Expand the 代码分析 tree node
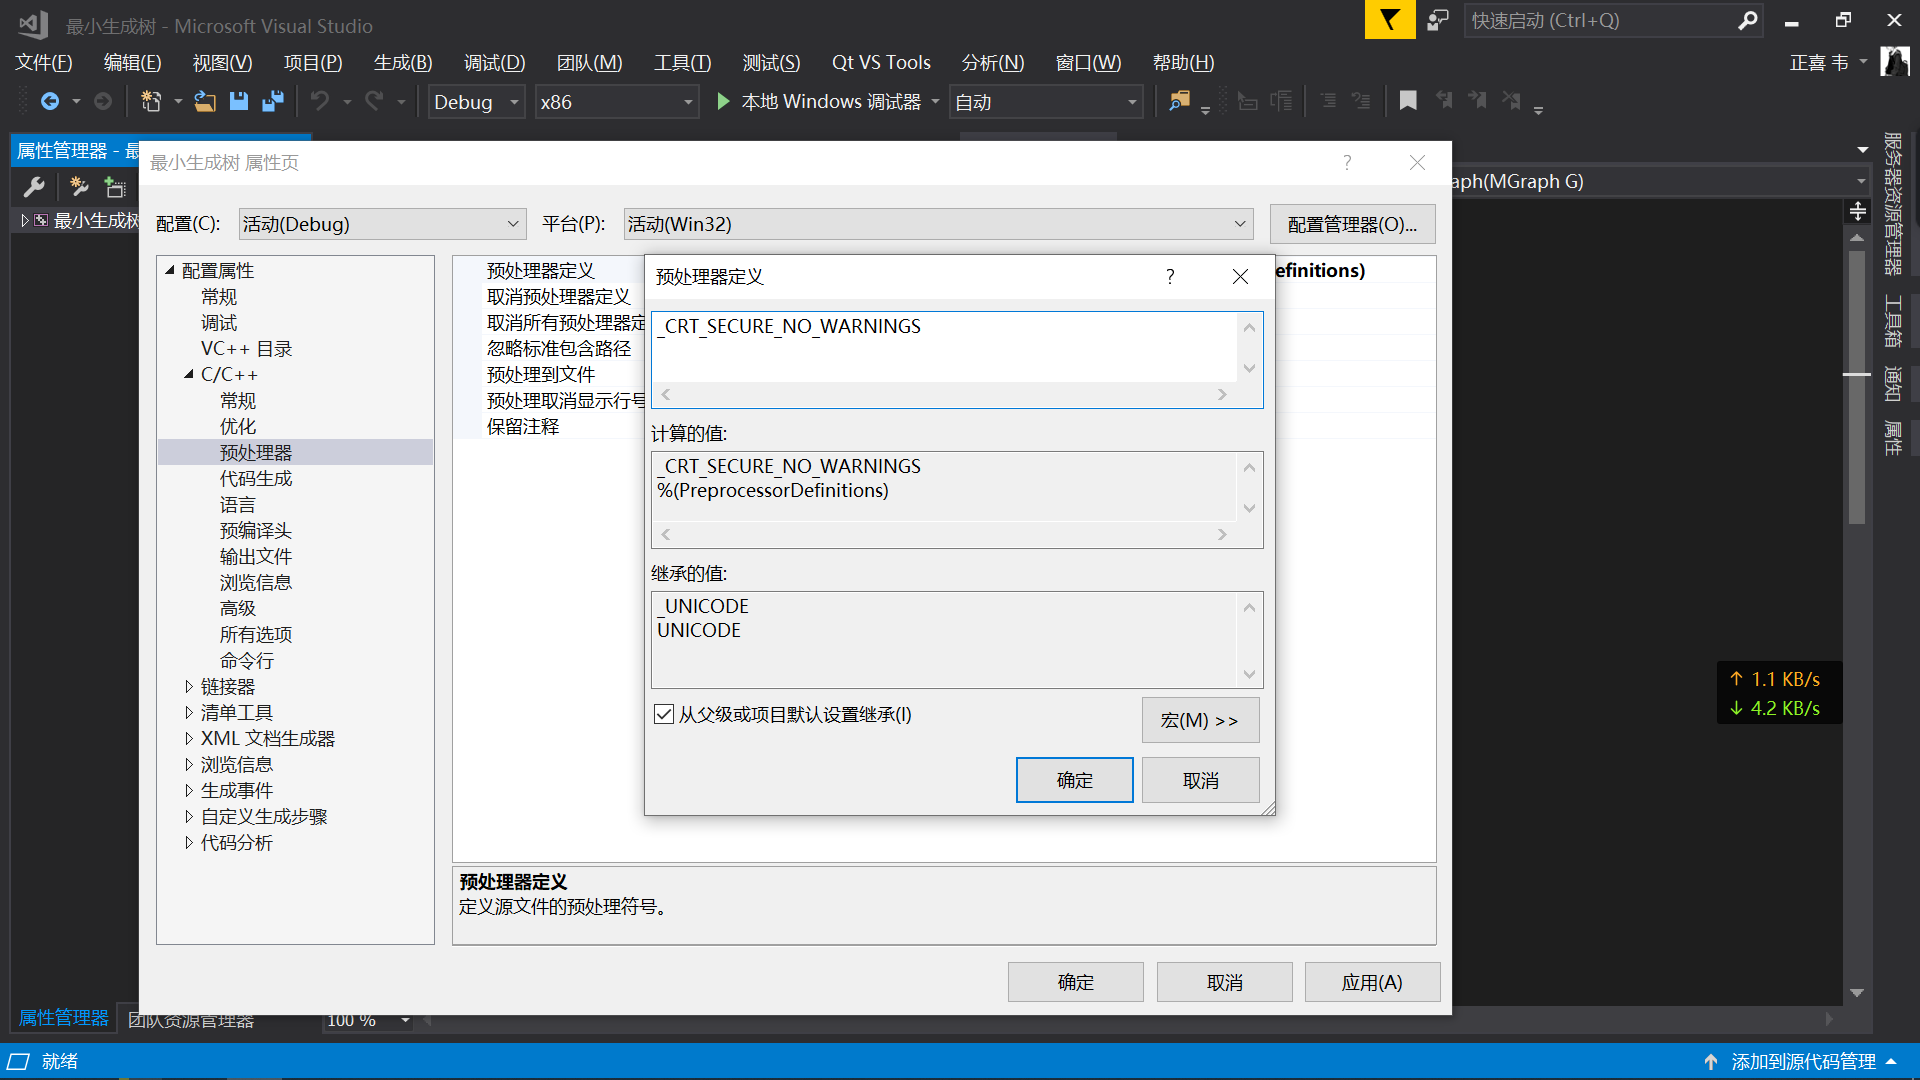Screen dimensions: 1920x1080 189,842
